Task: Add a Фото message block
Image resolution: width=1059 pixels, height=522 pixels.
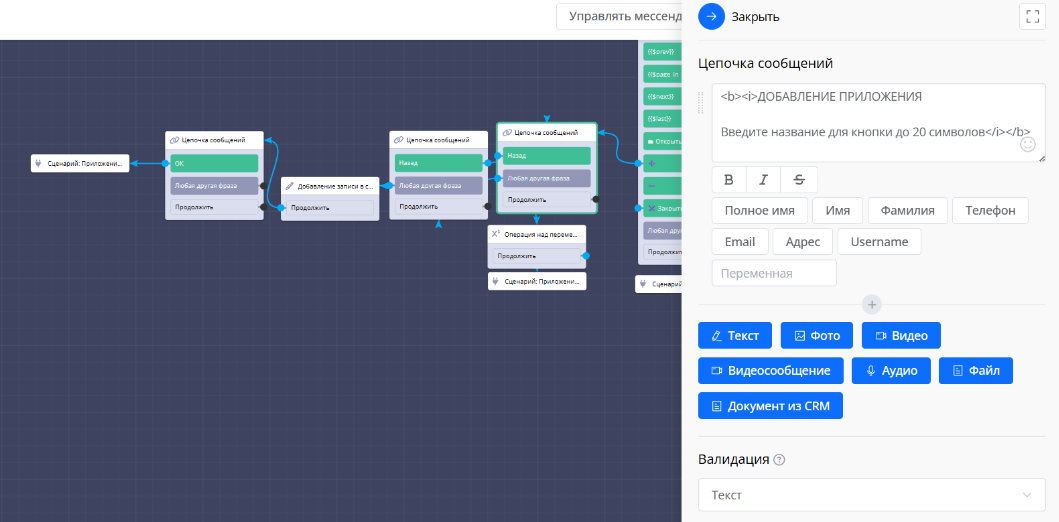Action: [817, 335]
